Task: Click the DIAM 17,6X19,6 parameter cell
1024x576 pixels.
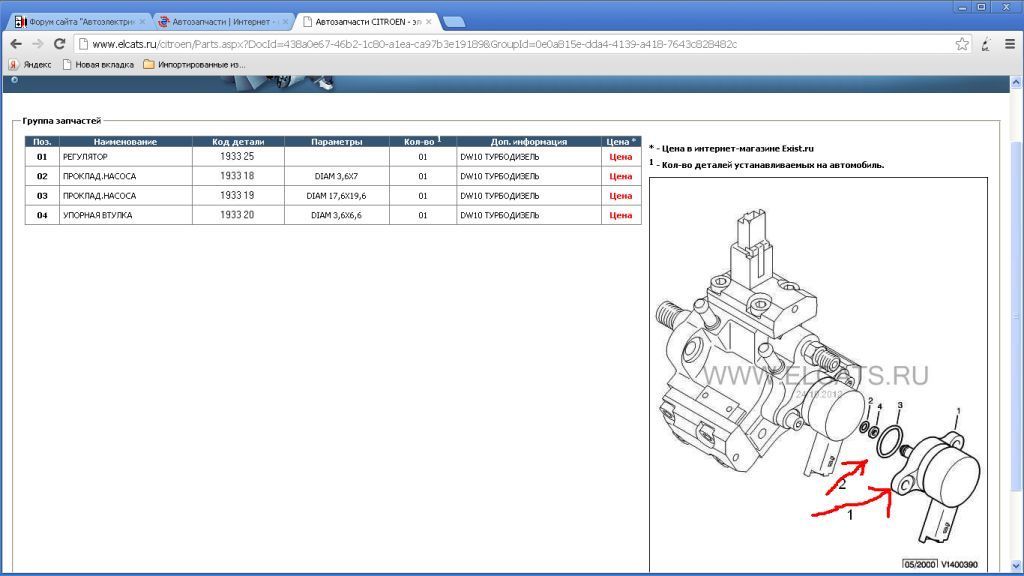Action: [336, 196]
